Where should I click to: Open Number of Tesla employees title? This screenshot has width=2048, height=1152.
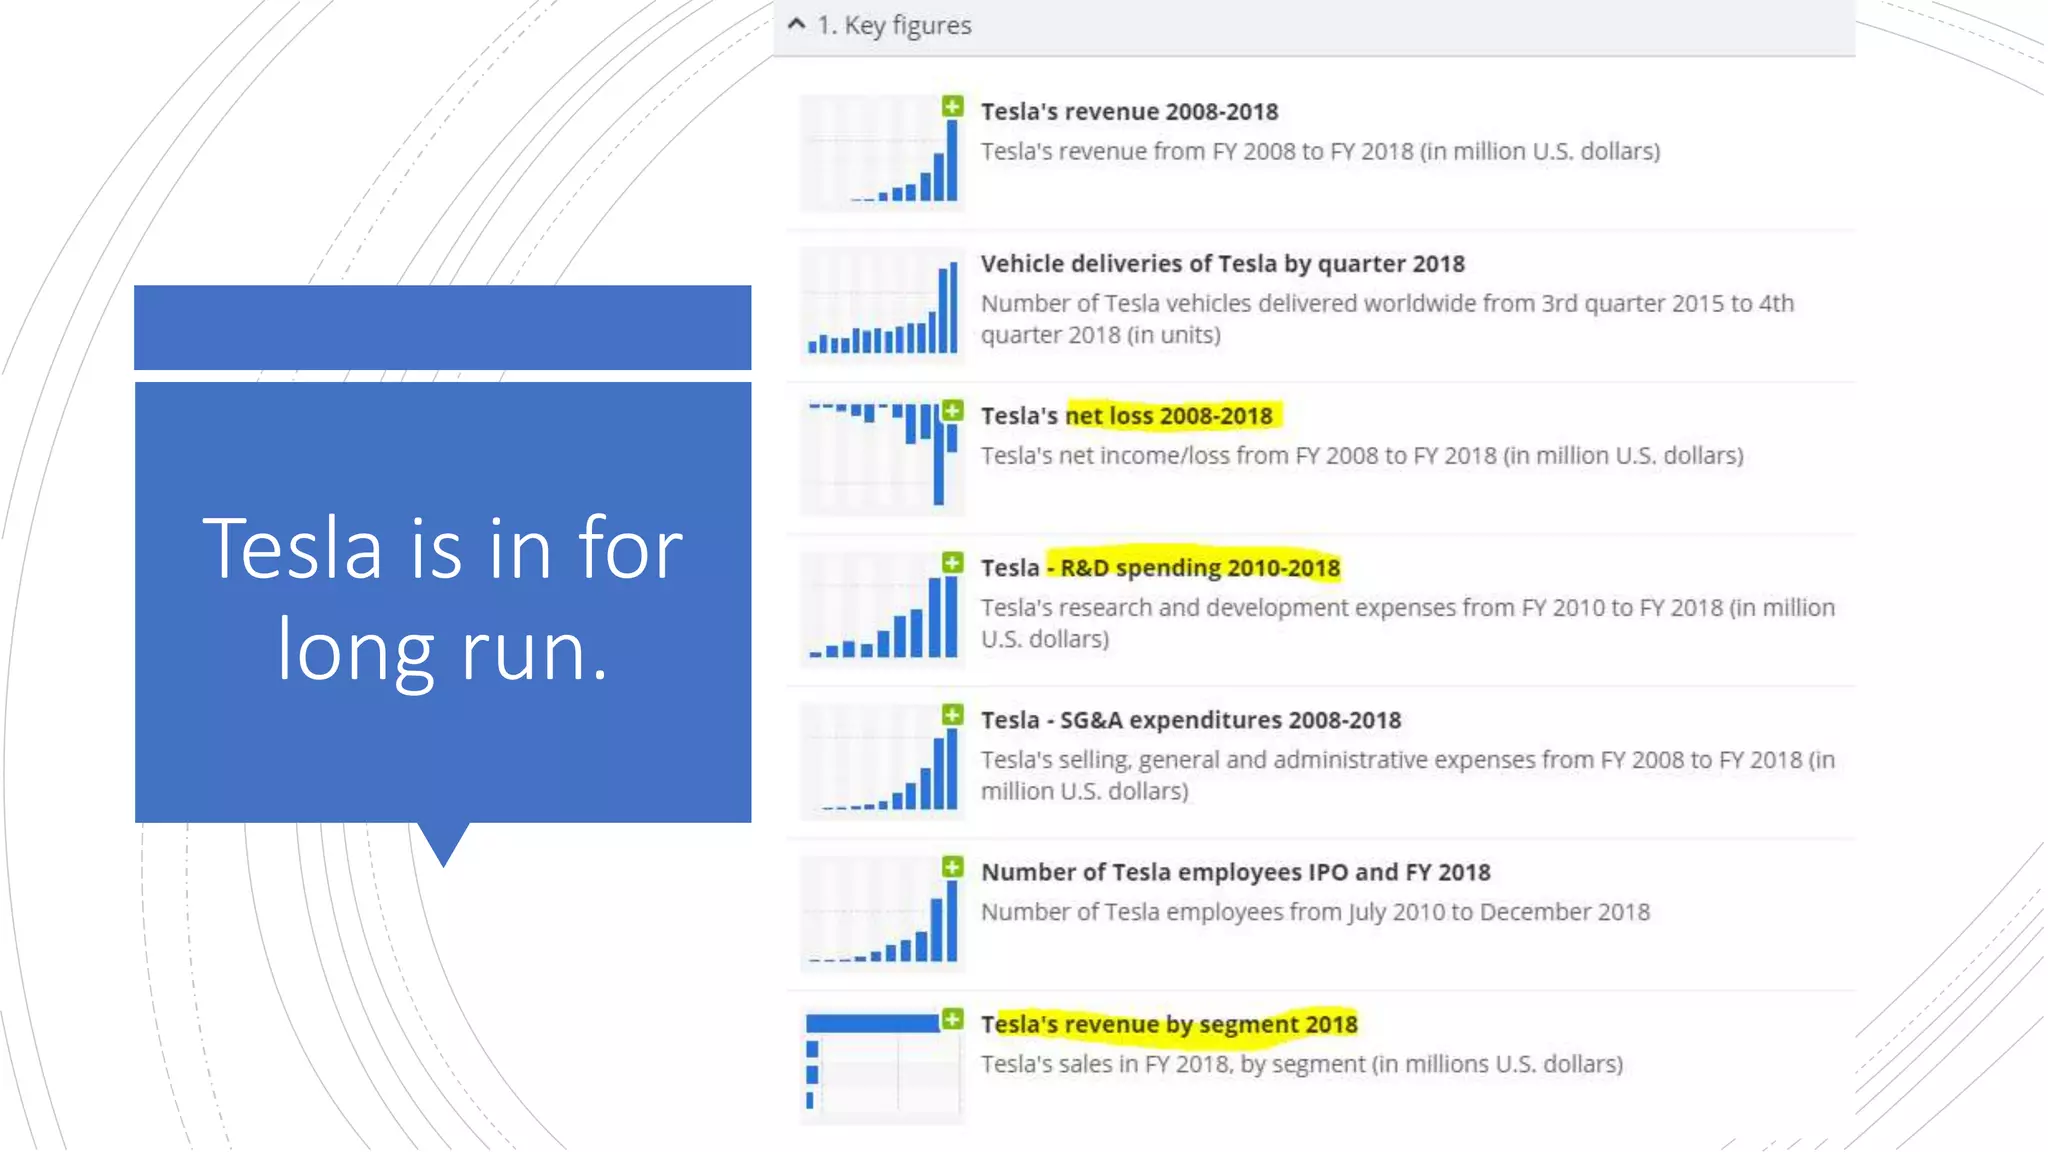(x=1235, y=872)
